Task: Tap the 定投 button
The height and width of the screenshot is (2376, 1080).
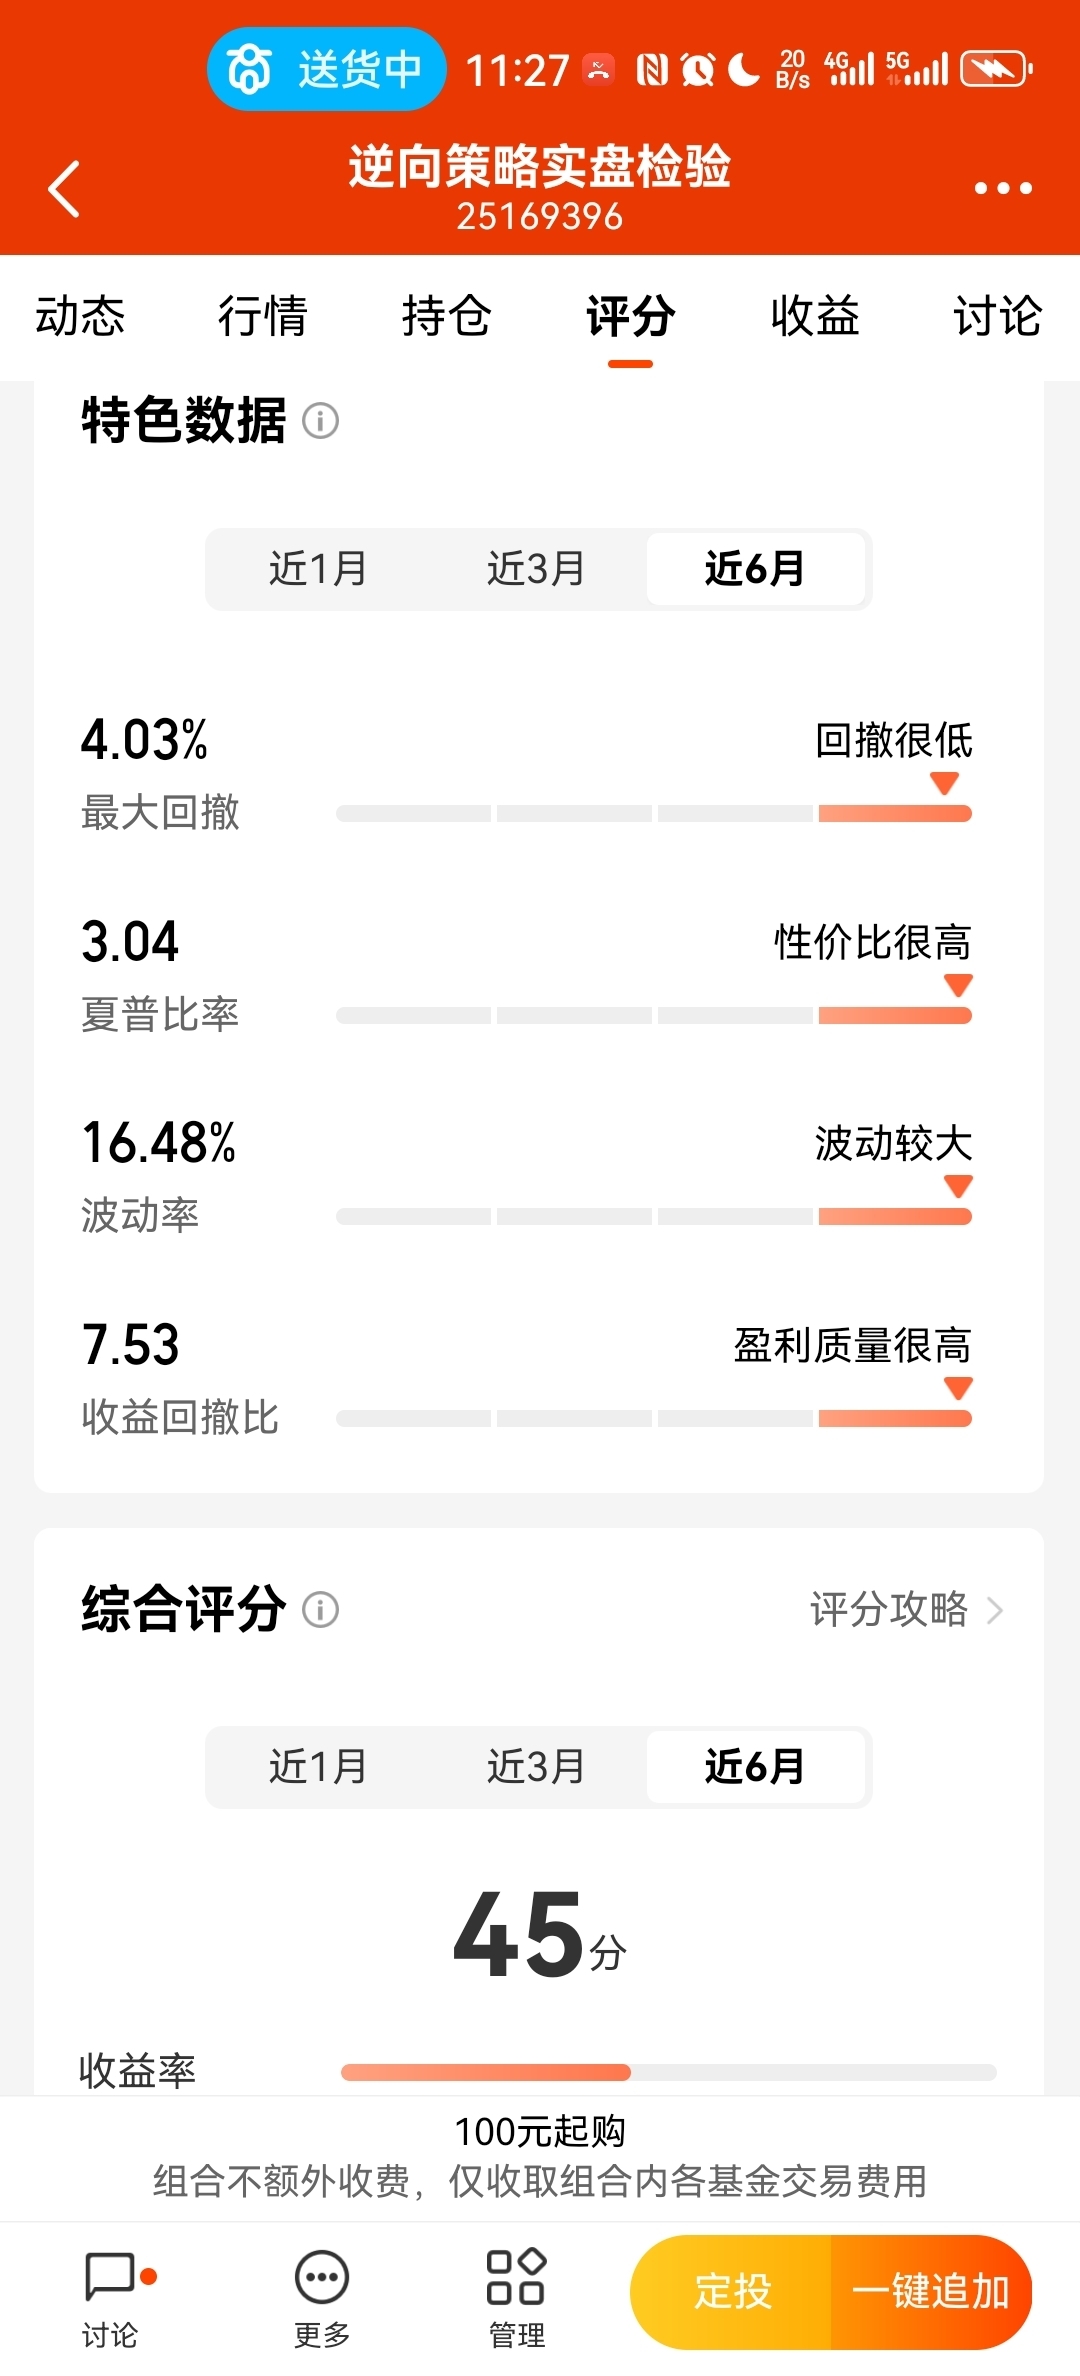Action: click(x=732, y=2292)
